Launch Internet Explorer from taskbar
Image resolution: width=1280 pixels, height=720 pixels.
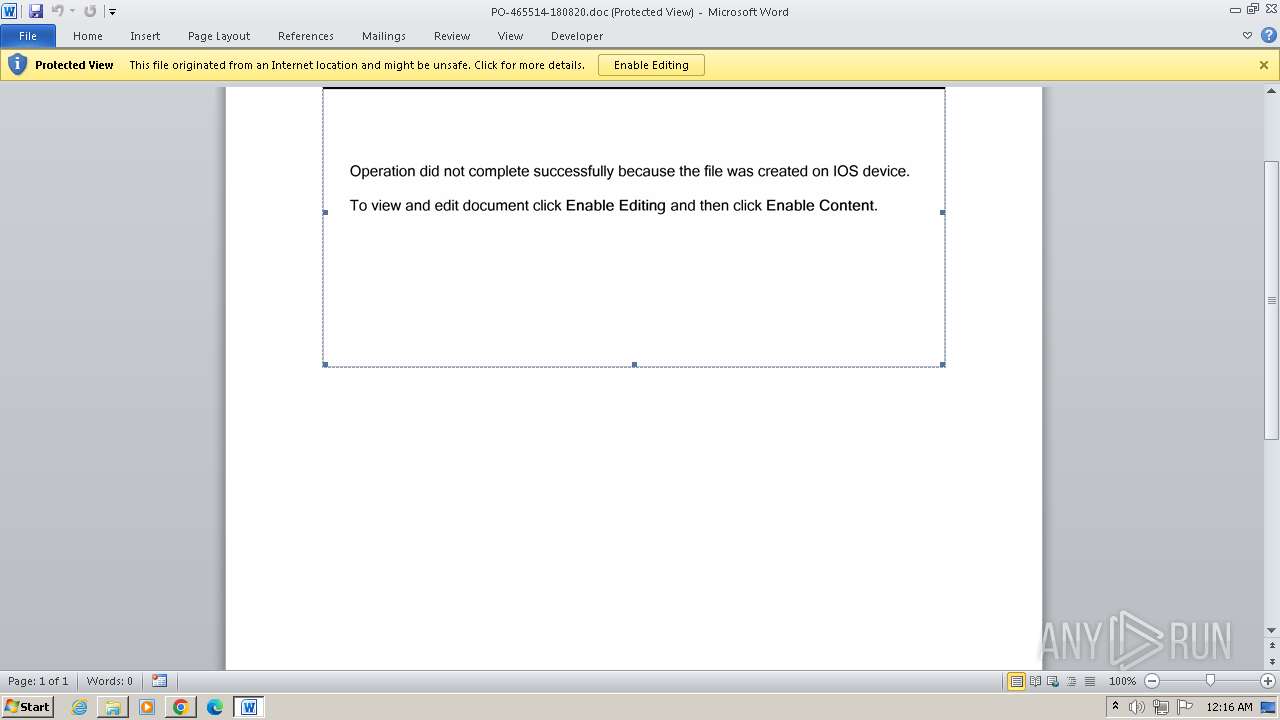pos(80,706)
